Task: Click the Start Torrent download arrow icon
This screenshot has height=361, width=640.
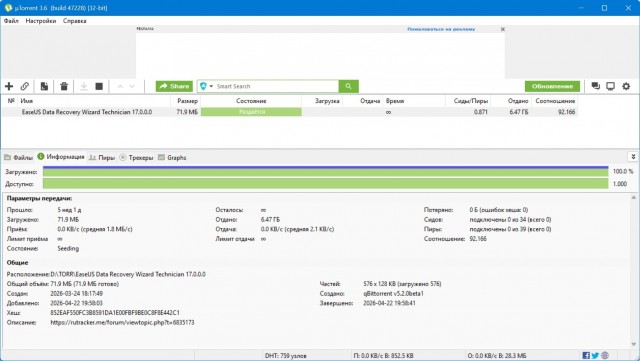Action: tap(84, 86)
